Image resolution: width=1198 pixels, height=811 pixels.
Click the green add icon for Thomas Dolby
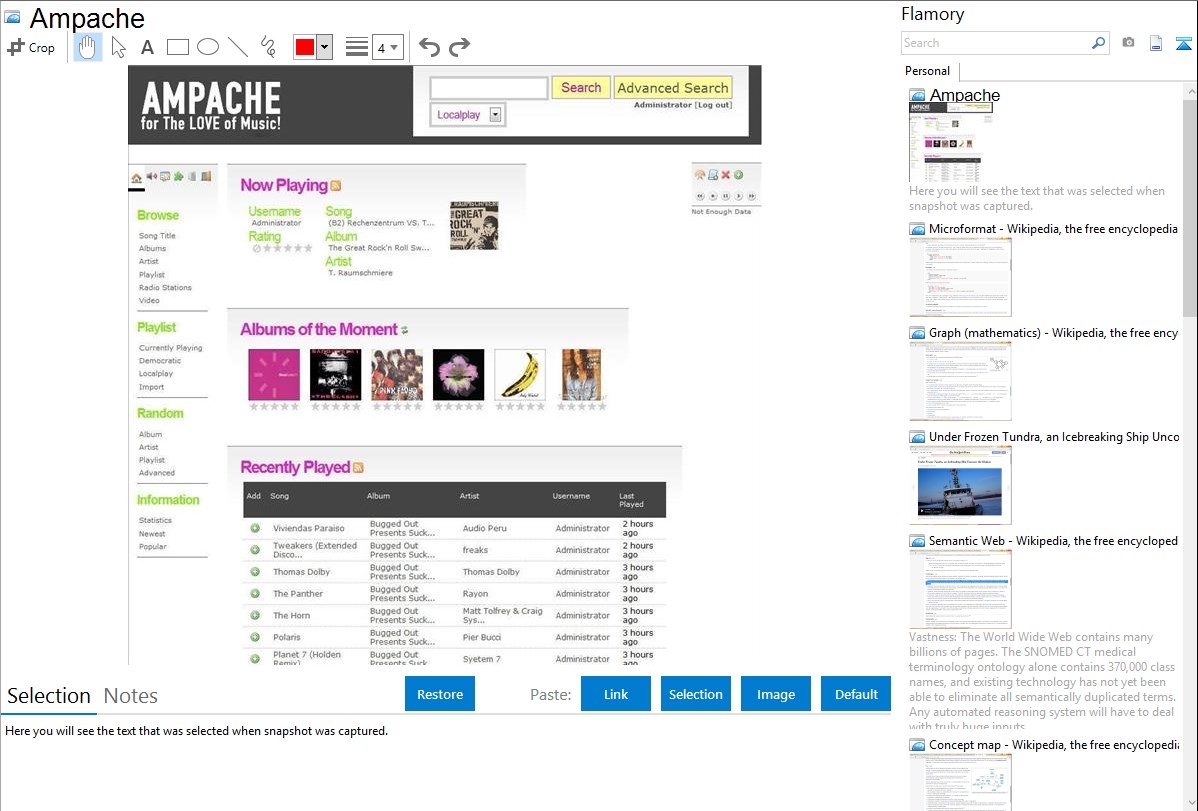pyautogui.click(x=254, y=572)
